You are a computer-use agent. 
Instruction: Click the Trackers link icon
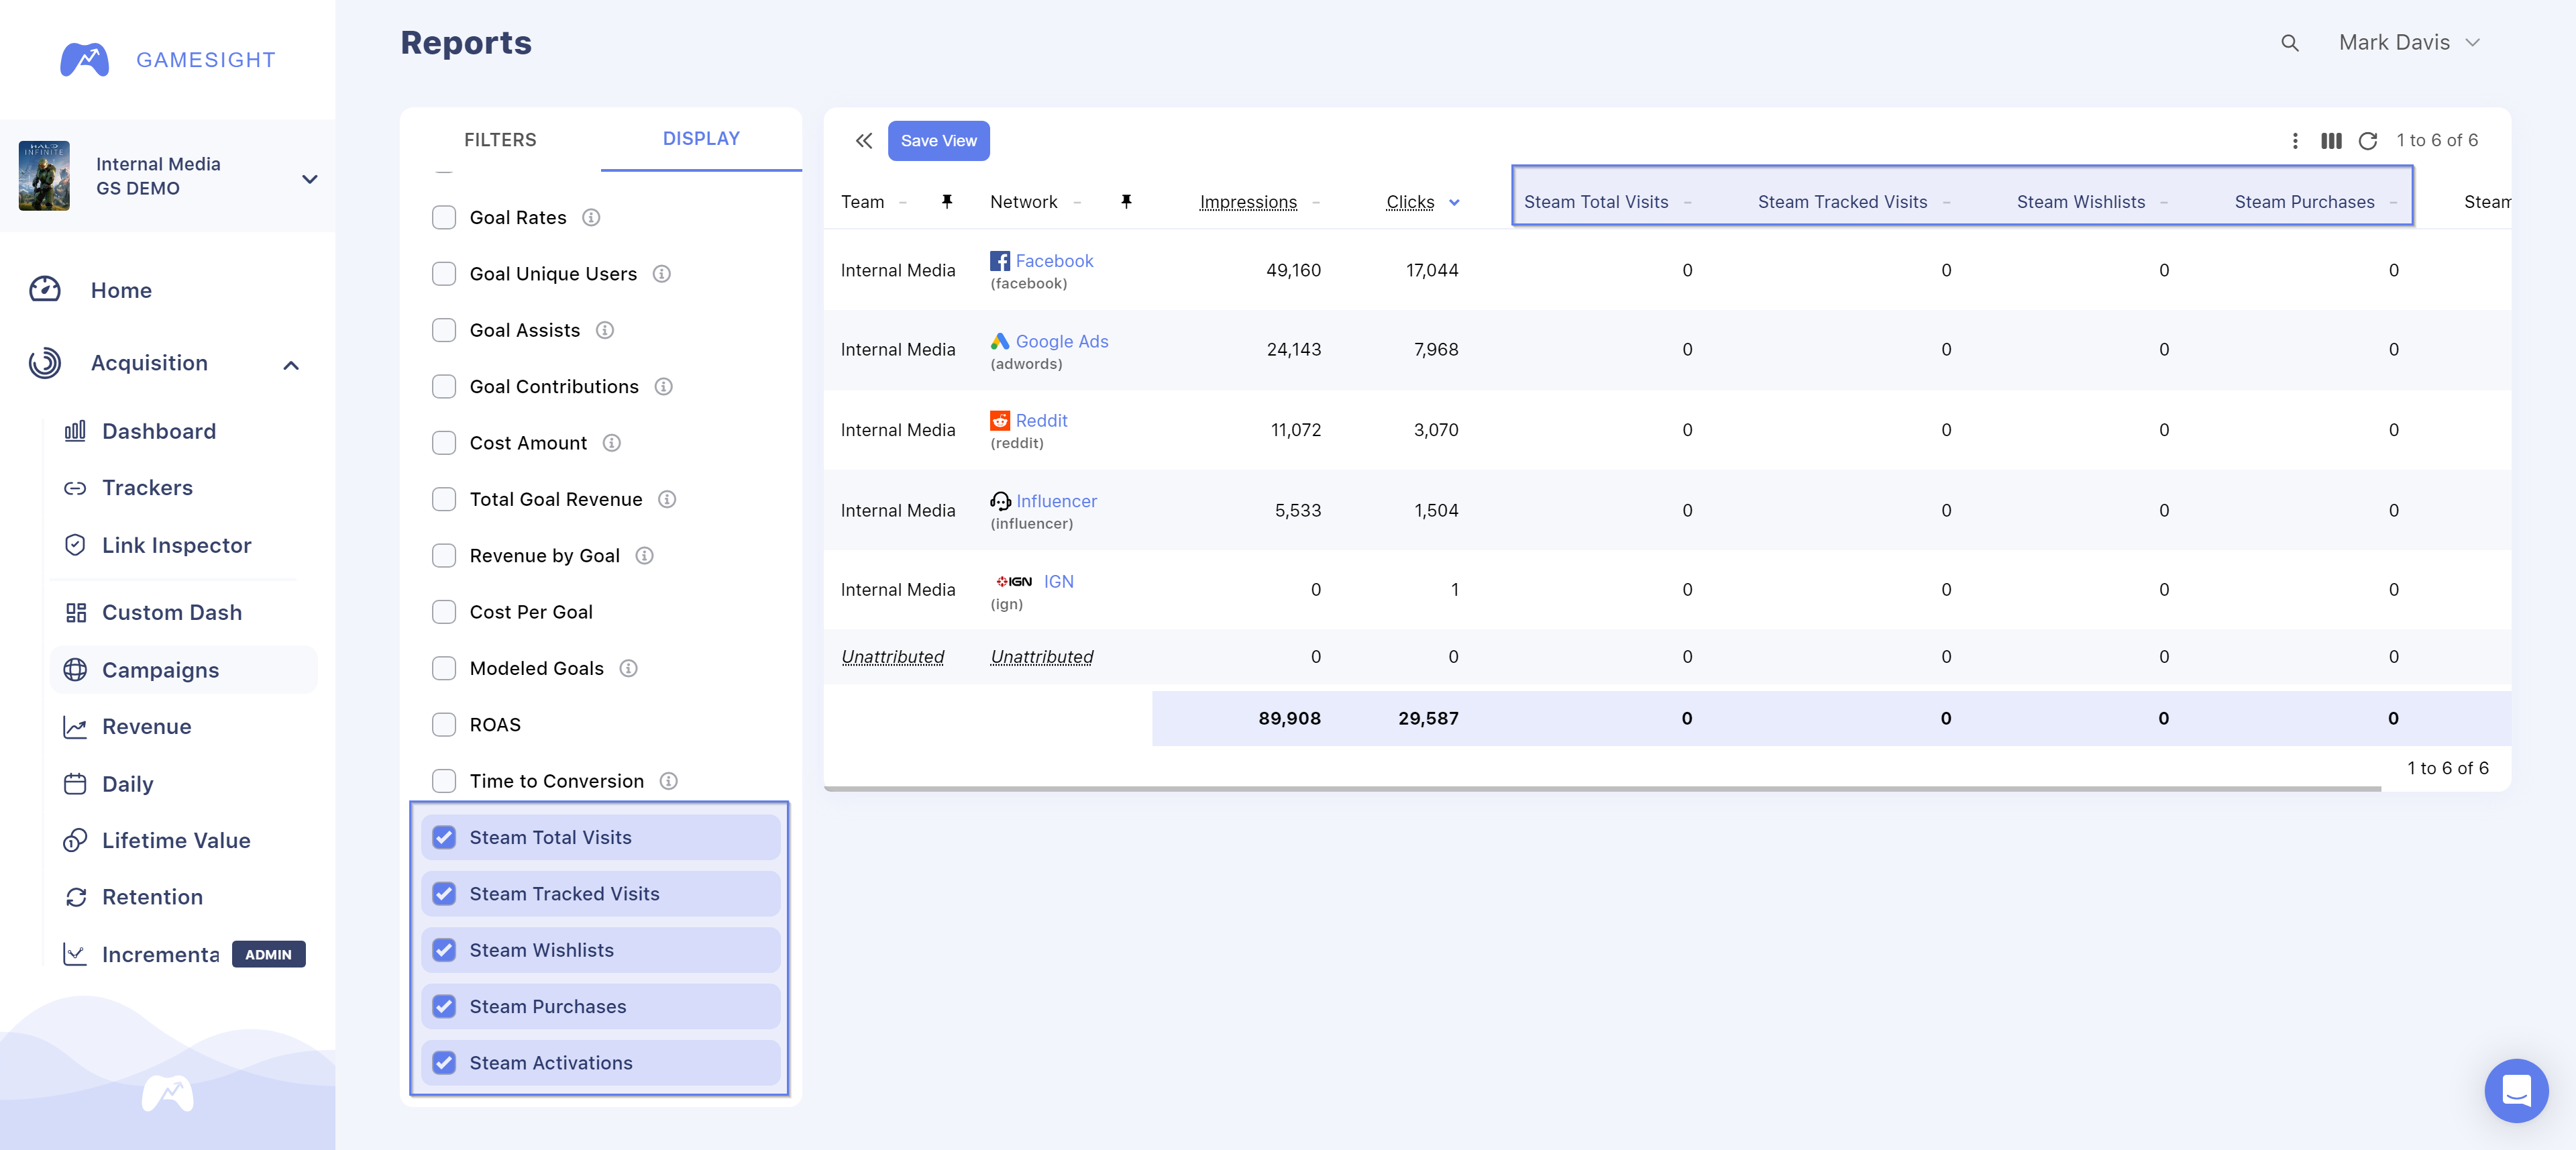click(75, 488)
